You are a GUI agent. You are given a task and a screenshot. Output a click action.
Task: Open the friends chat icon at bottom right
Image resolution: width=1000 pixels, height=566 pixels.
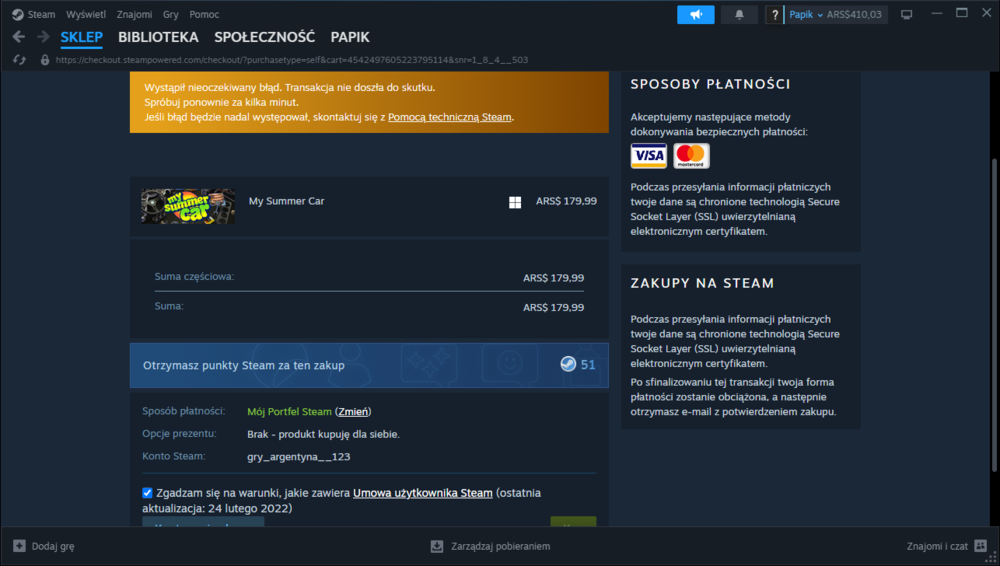(980, 546)
